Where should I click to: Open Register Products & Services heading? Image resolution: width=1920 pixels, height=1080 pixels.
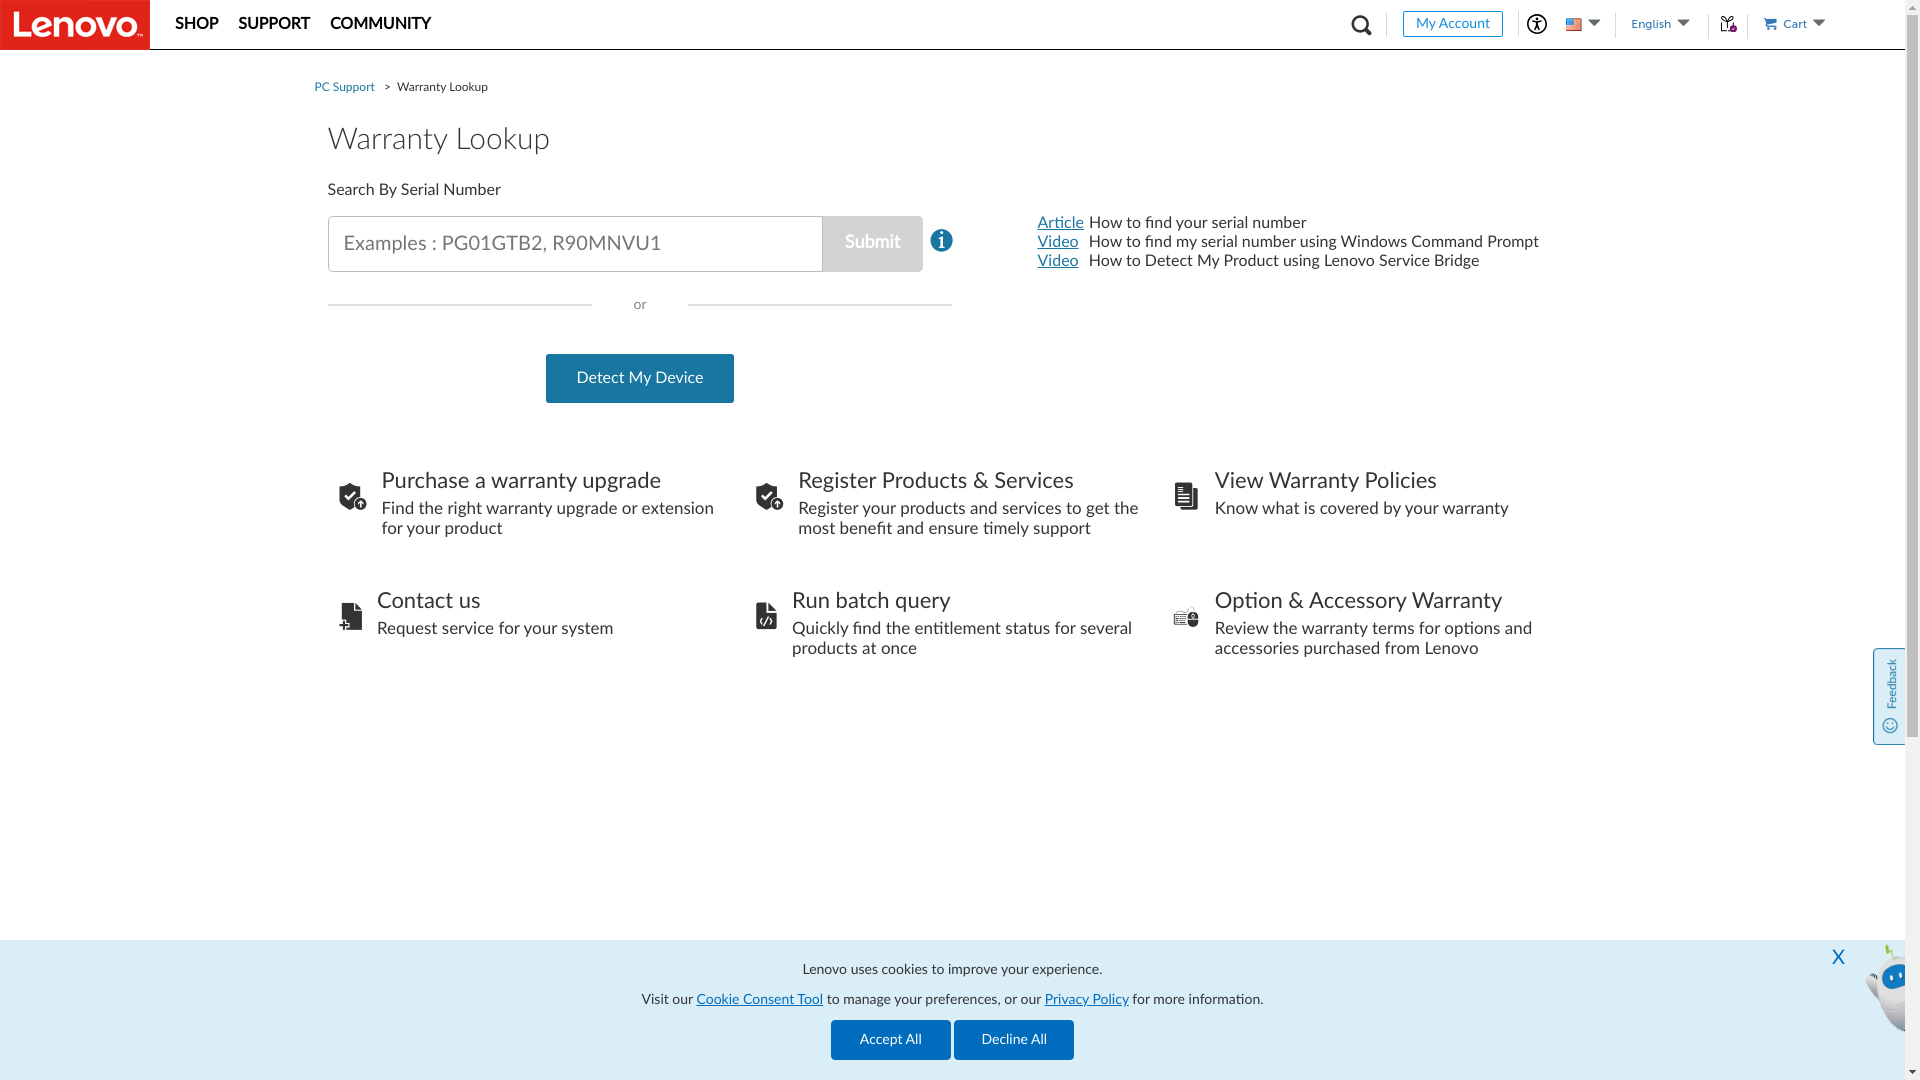coord(935,481)
